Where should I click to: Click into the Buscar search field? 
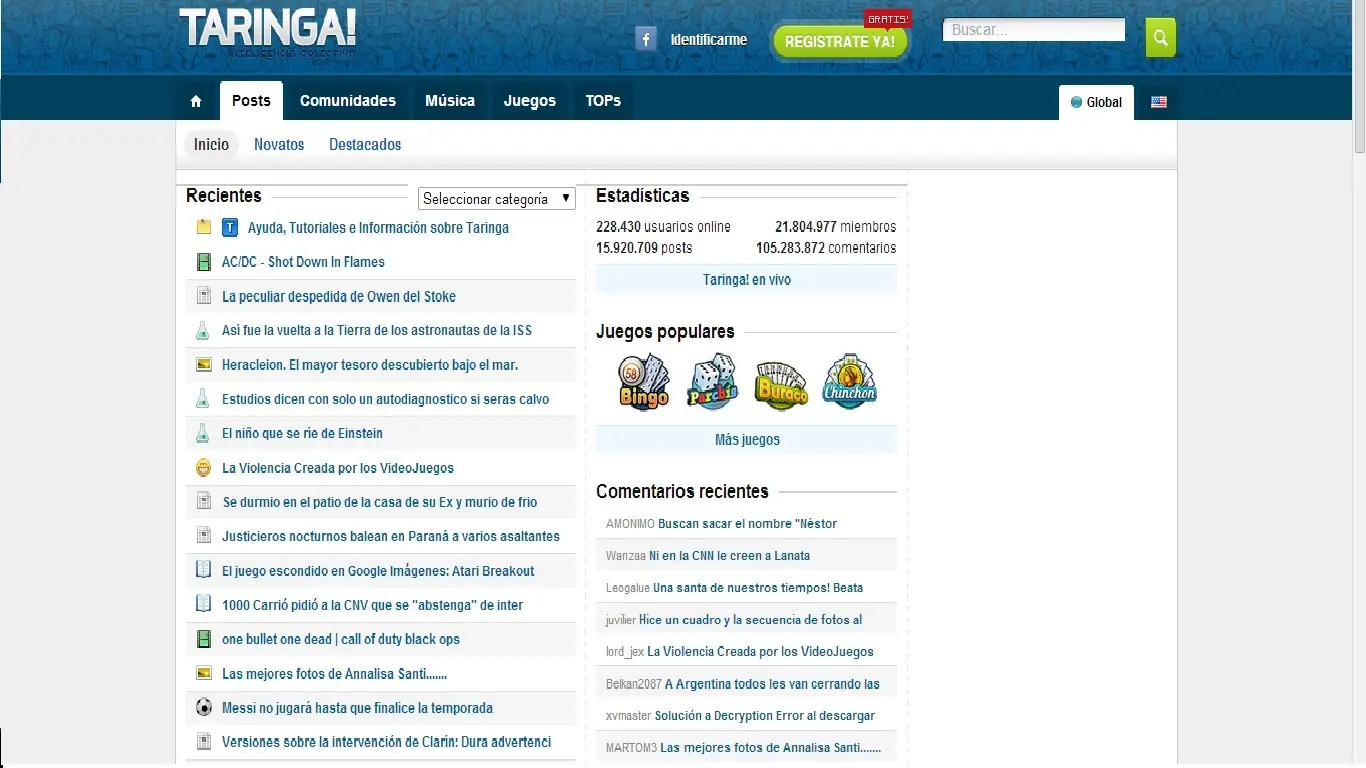pos(1034,30)
